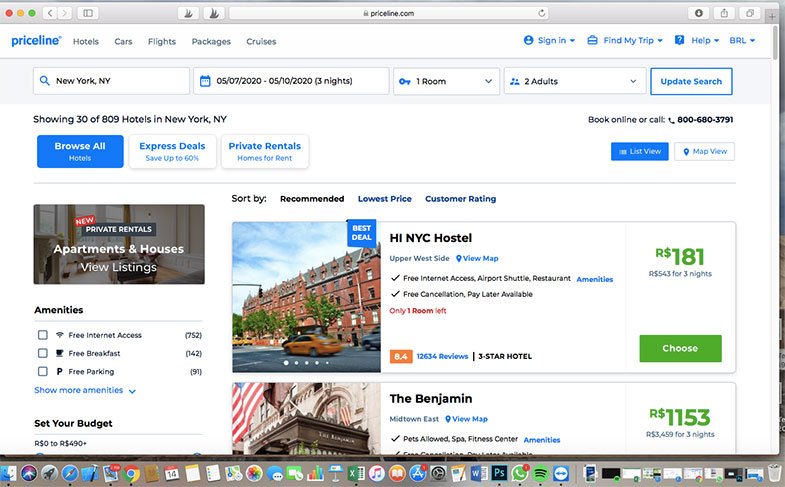Sort results by Customer Rating
This screenshot has height=487, width=785.
click(x=461, y=199)
